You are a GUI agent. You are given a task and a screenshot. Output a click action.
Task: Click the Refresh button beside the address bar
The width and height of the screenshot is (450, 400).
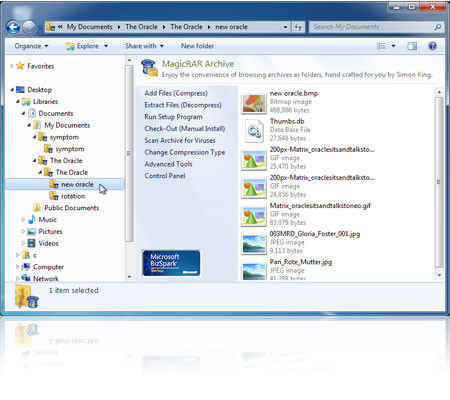[x=298, y=27]
